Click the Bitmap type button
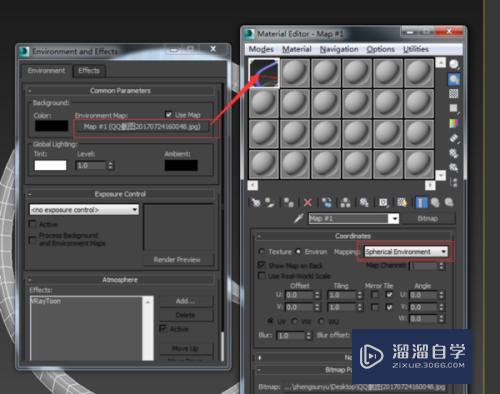Image resolution: width=500 pixels, height=394 pixels. (x=428, y=219)
